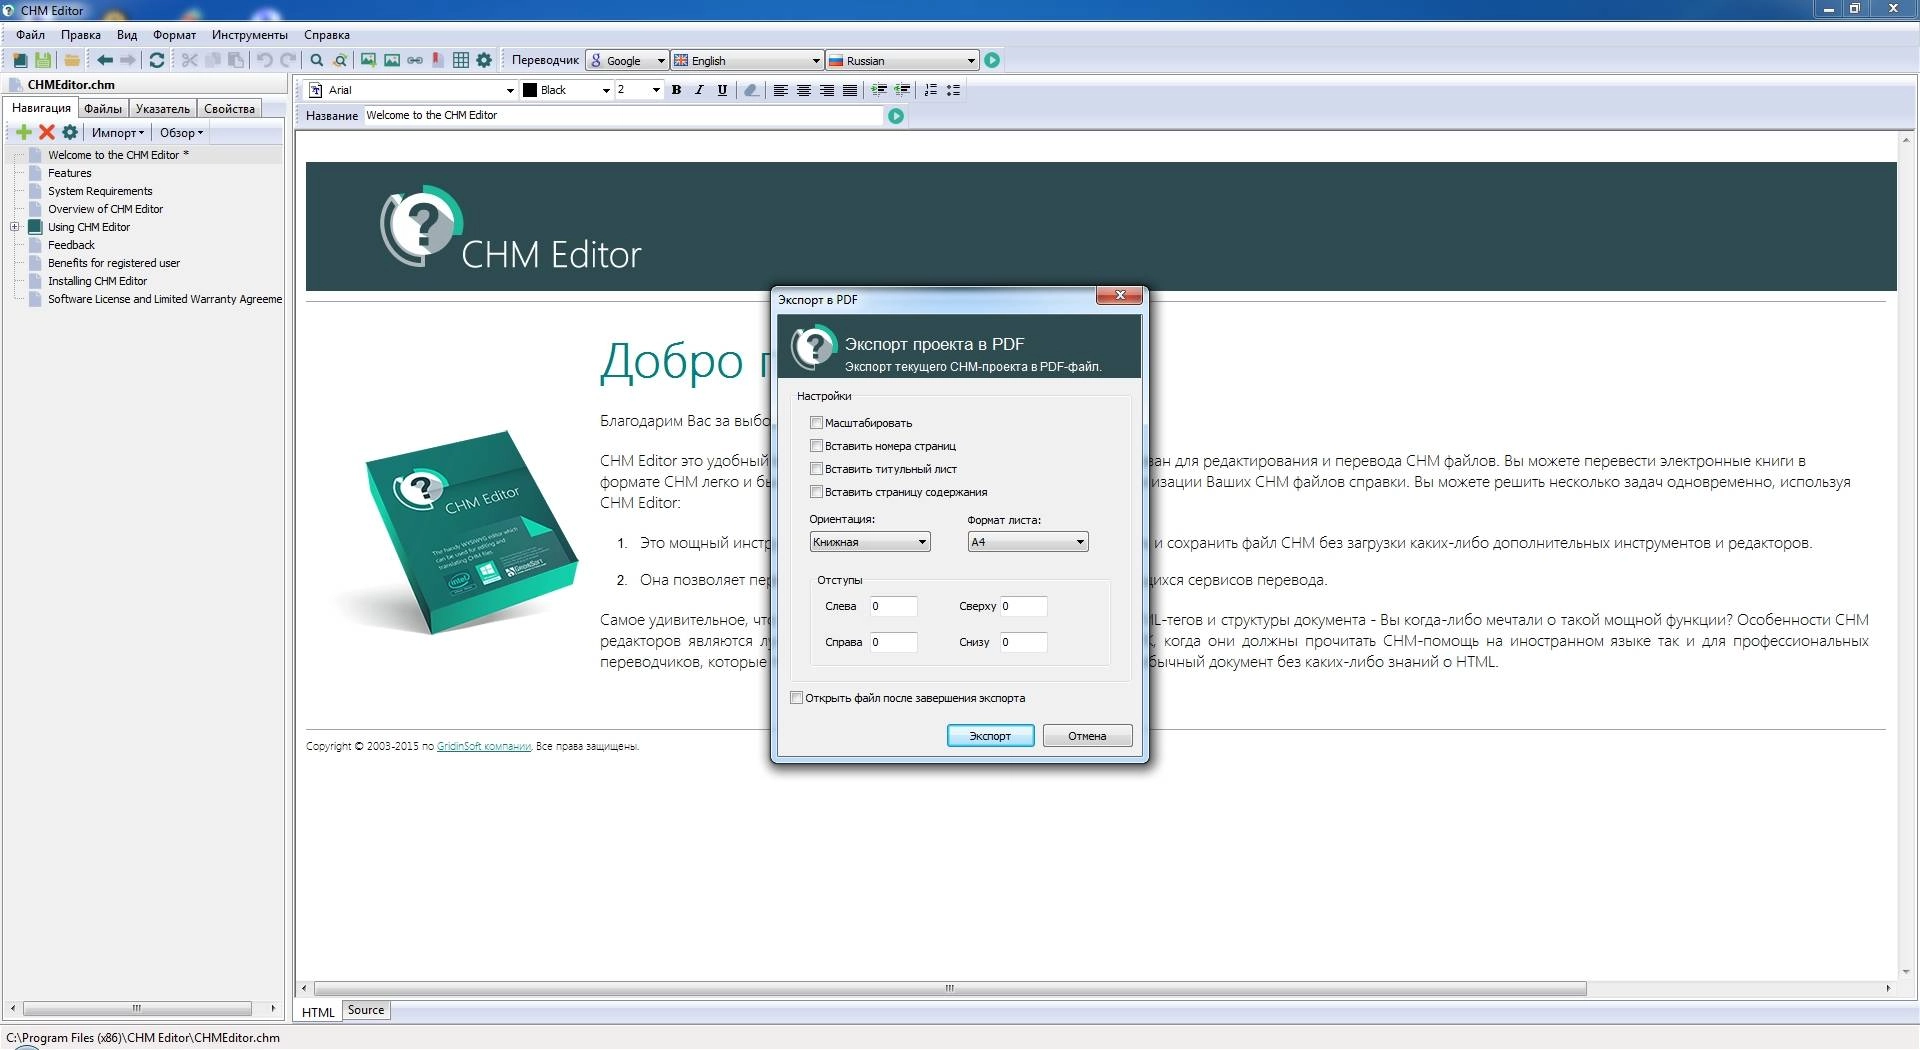Click the Find magnifier icon

click(x=317, y=60)
